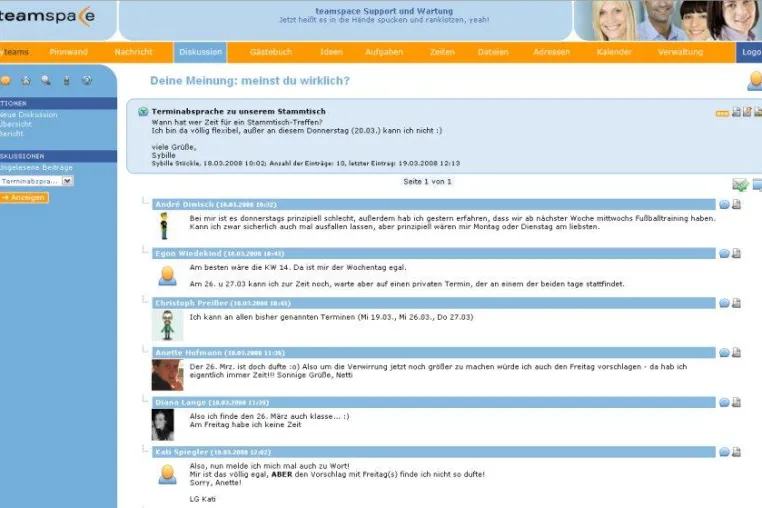Image resolution: width=762 pixels, height=508 pixels.
Task: Switch to the Dateien tab
Action: coord(493,52)
